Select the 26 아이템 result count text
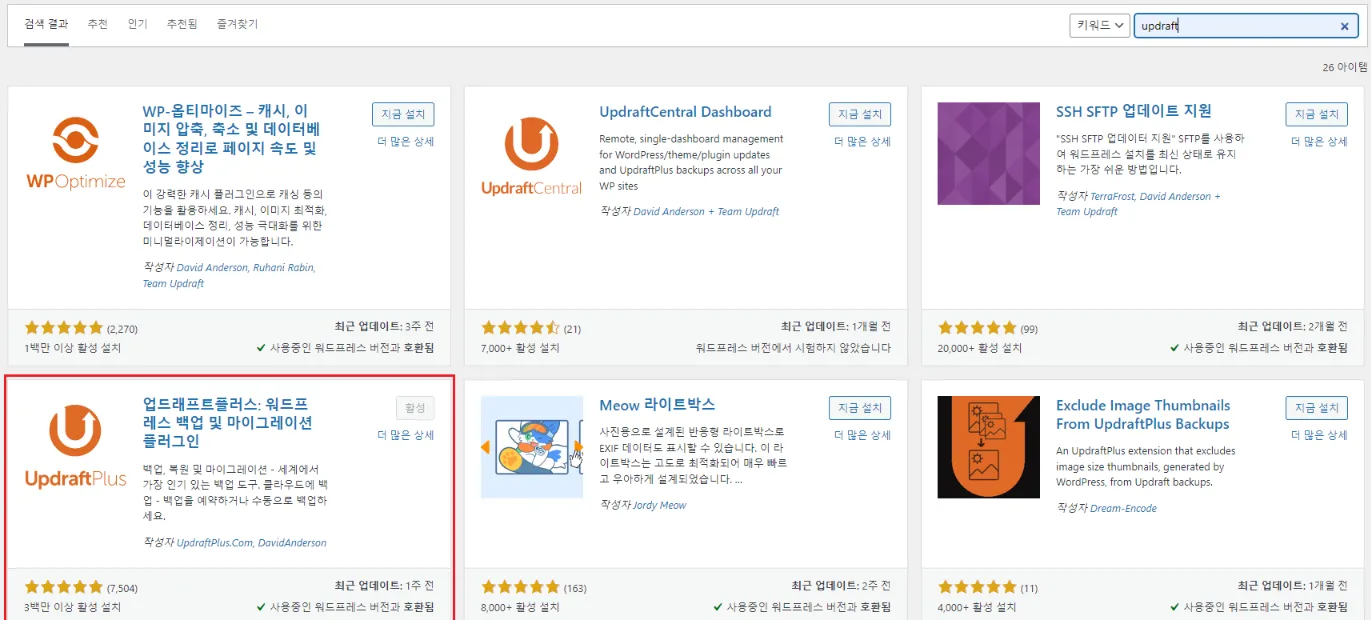The image size is (1371, 620). tap(1344, 67)
